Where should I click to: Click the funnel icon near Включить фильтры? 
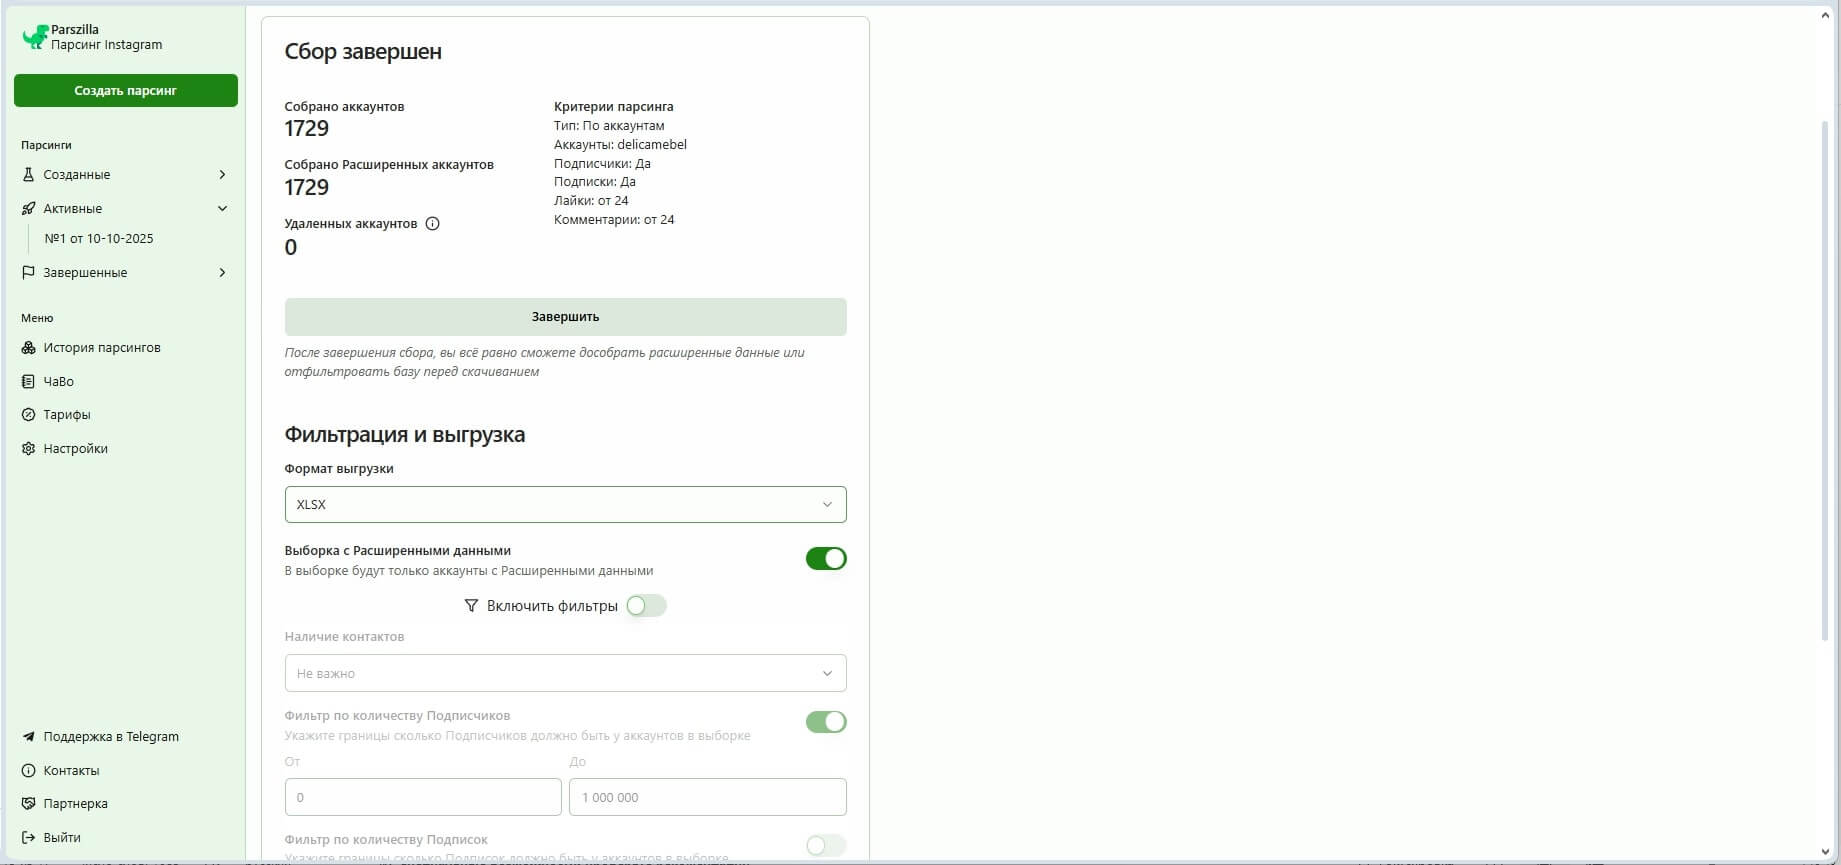coord(471,606)
